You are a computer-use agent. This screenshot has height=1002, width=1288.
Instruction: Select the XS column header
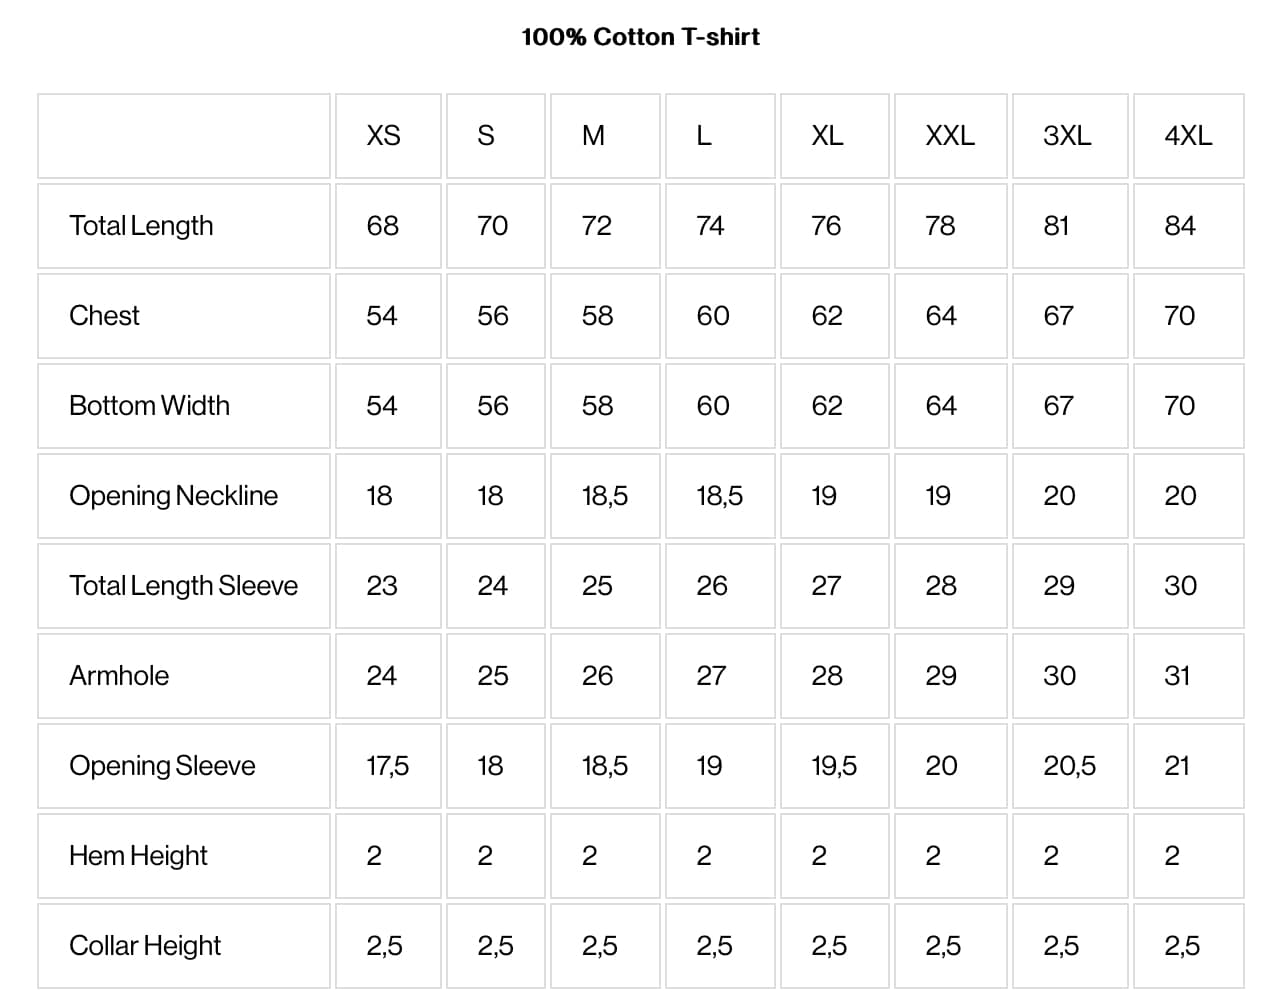pyautogui.click(x=383, y=136)
